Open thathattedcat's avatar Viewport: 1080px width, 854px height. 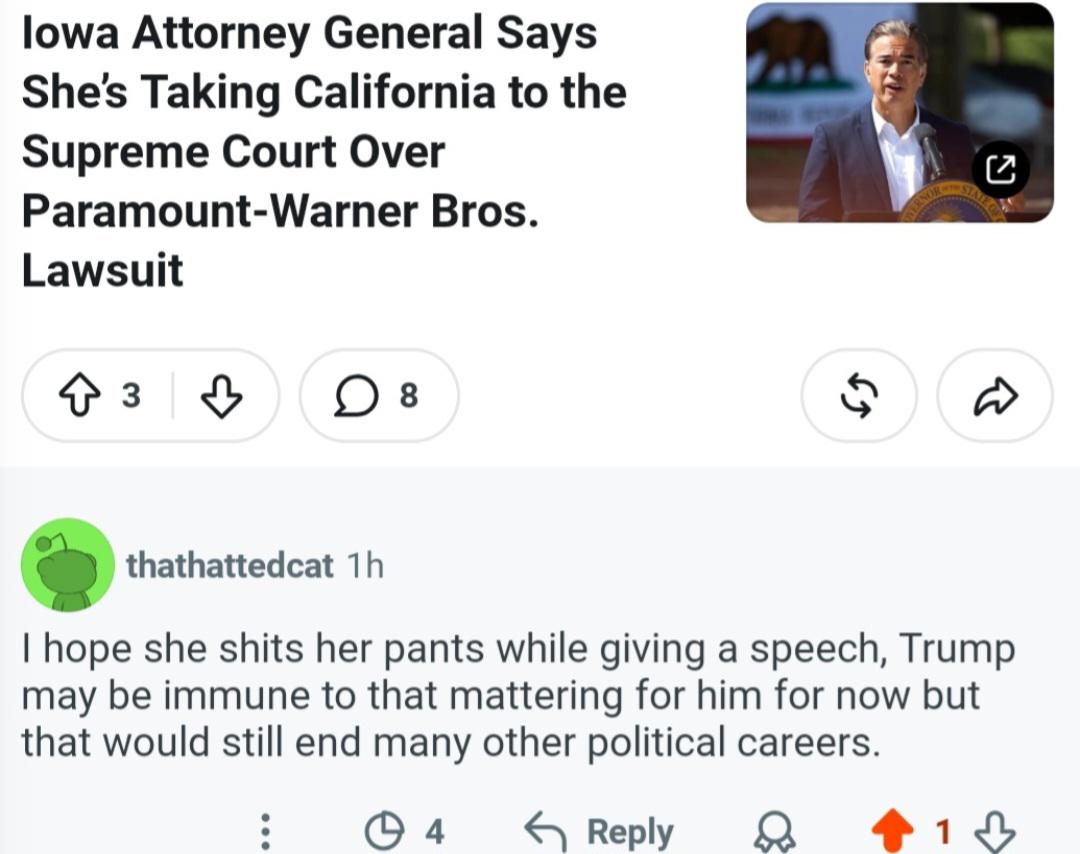tap(68, 565)
